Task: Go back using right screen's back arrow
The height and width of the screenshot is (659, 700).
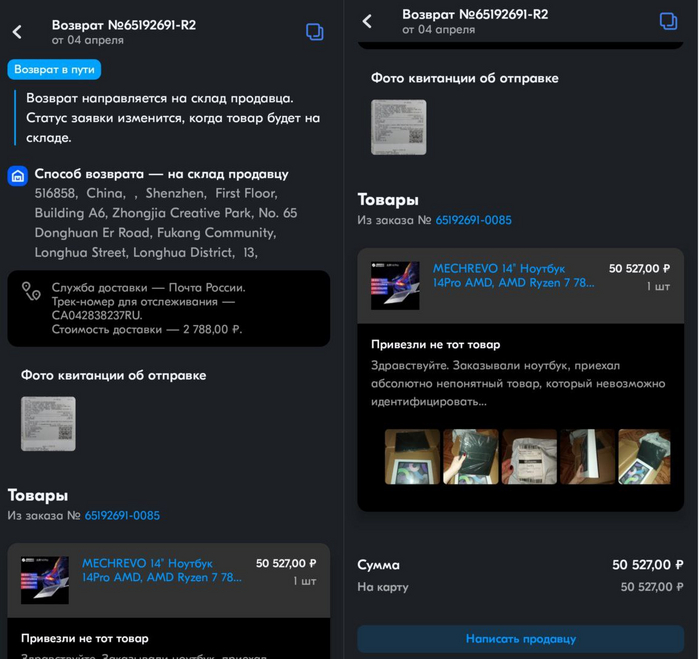Action: (367, 21)
